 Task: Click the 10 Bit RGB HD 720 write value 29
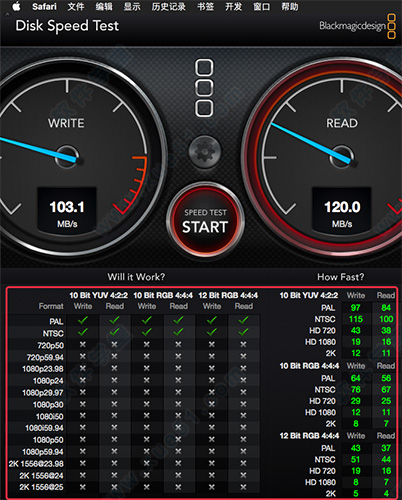355,401
